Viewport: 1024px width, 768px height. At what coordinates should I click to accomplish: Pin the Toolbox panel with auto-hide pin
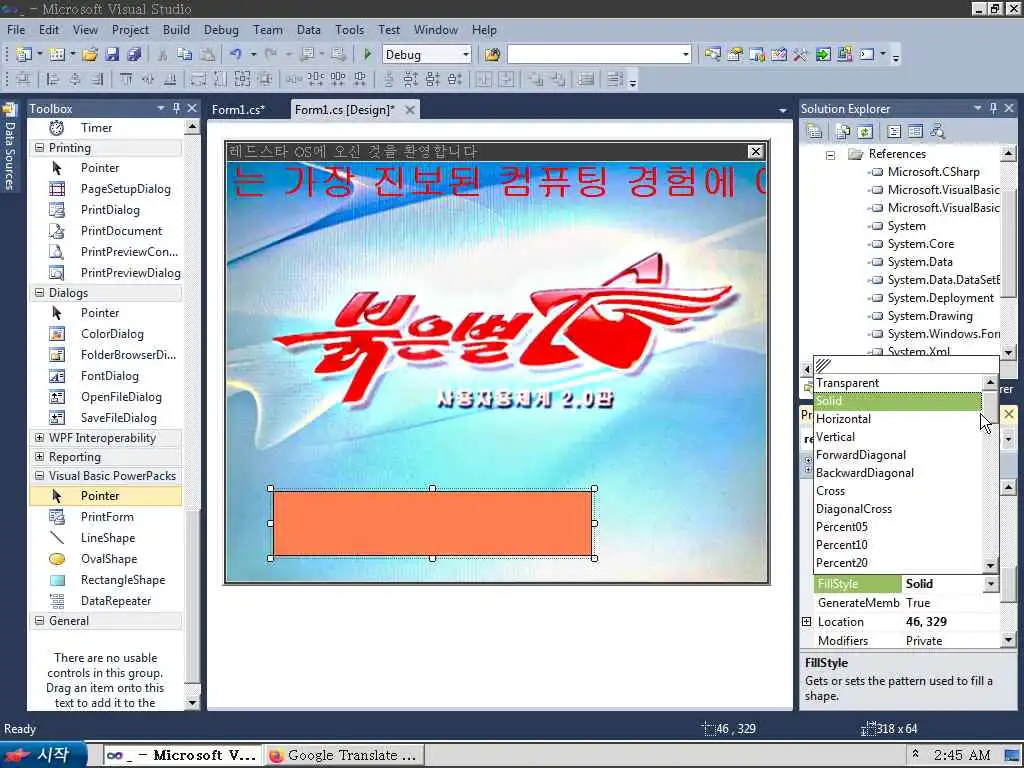pyautogui.click(x=176, y=108)
